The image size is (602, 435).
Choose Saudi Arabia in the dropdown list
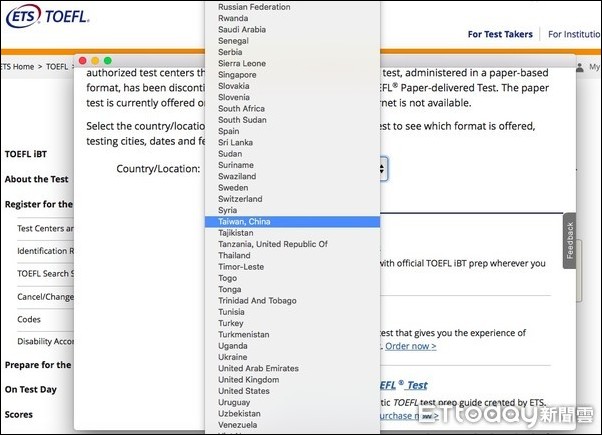coord(242,30)
